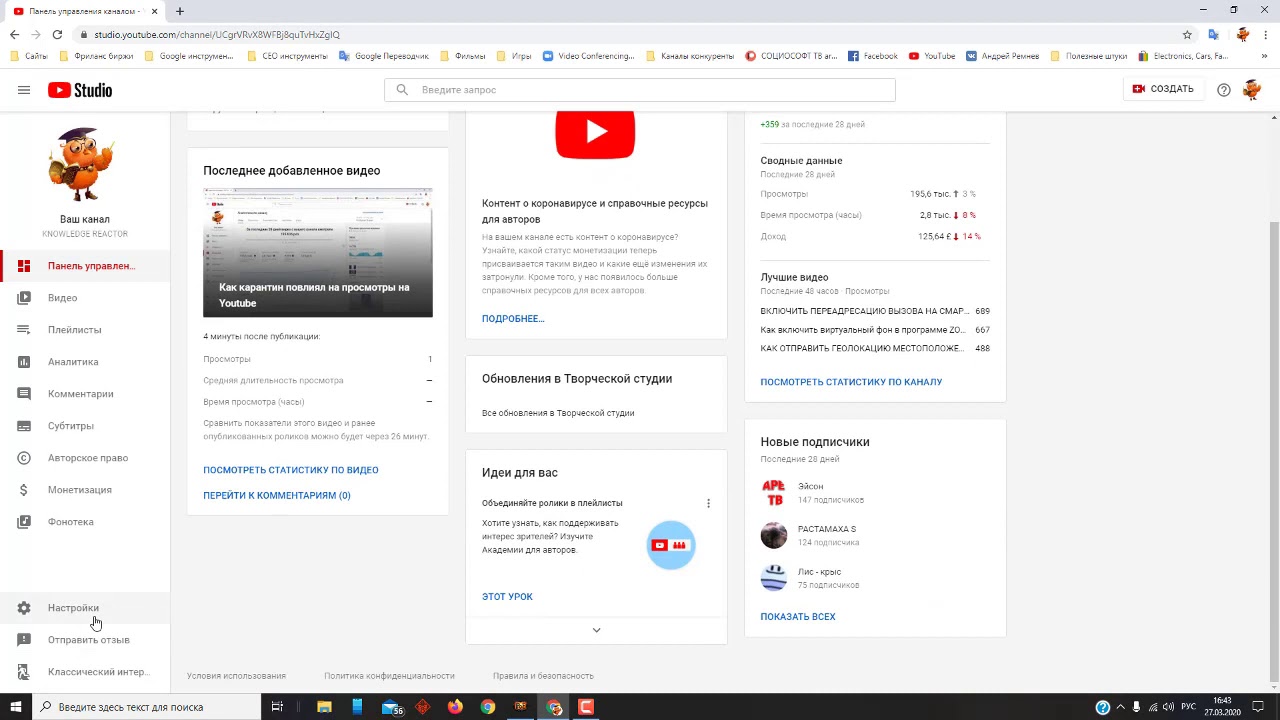Viewport: 1280px width, 720px height.
Task: Open subscriber Лис - крыс avatar
Action: click(x=774, y=578)
